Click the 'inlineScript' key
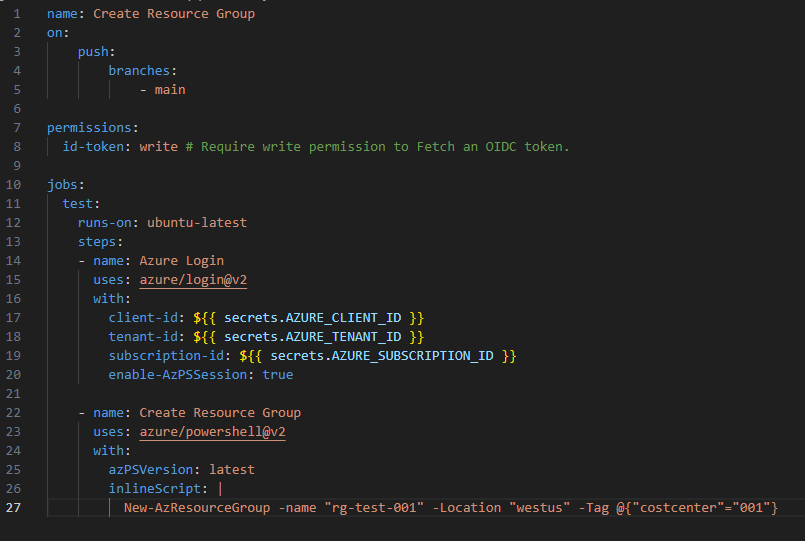The height and width of the screenshot is (541, 805). pos(155,489)
